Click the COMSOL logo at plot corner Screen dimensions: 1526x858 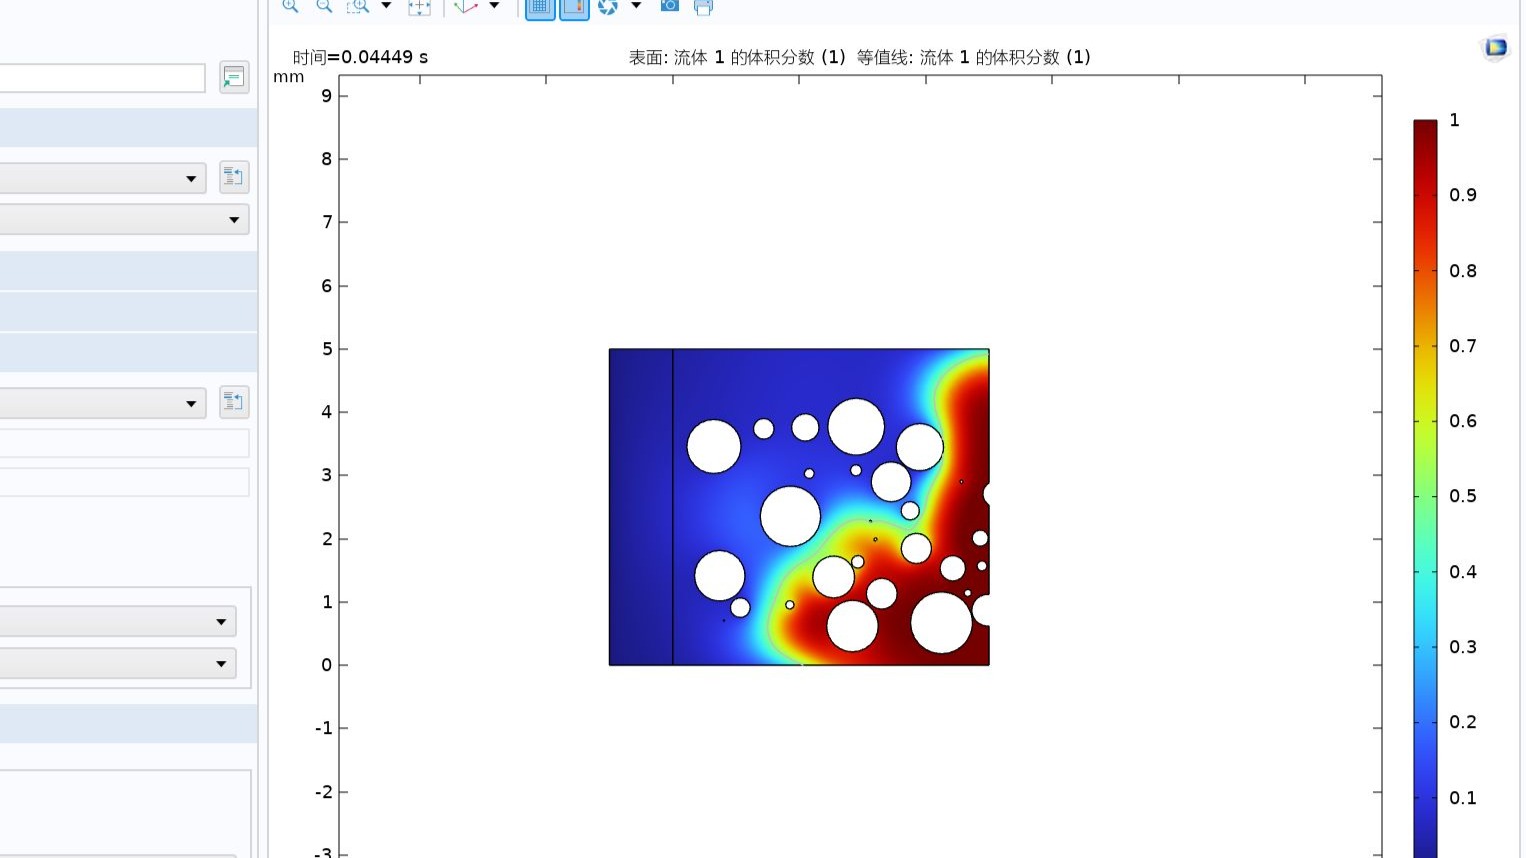point(1495,47)
